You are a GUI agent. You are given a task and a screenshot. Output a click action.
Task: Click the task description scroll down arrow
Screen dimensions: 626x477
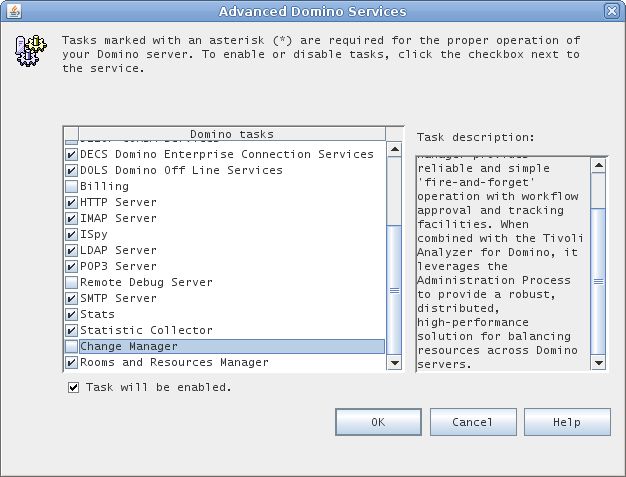pos(598,363)
